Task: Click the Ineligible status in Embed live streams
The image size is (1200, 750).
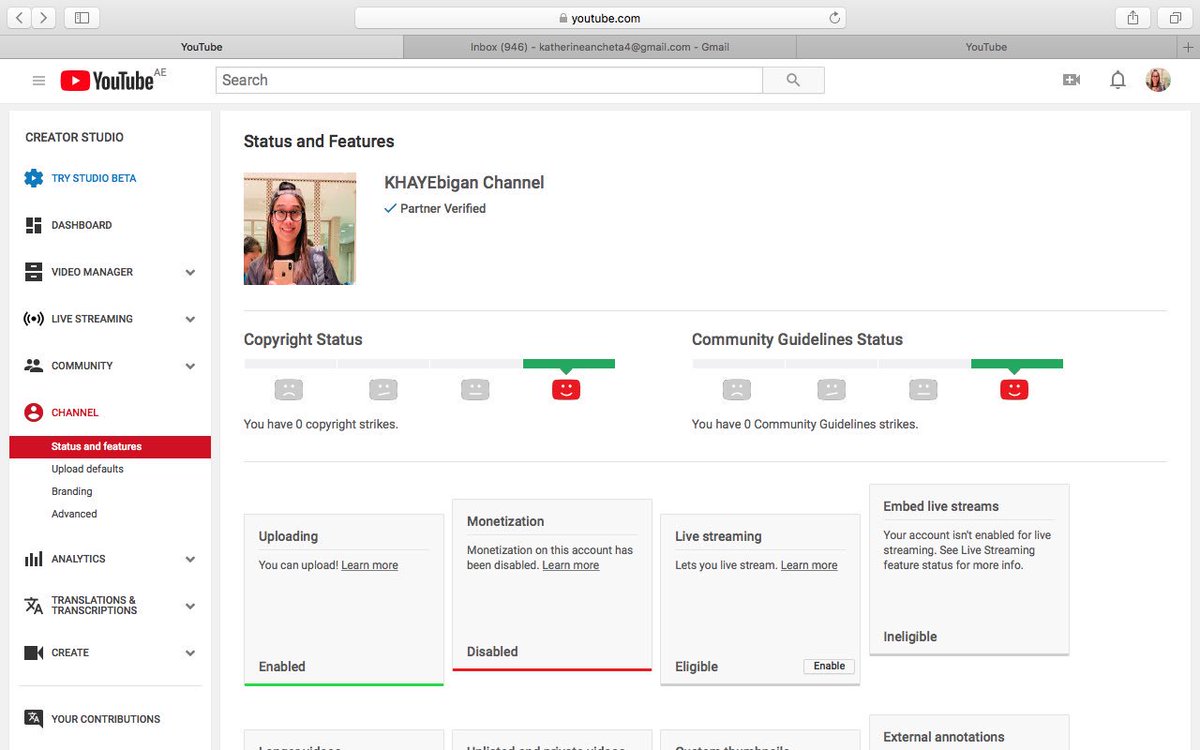Action: click(910, 637)
